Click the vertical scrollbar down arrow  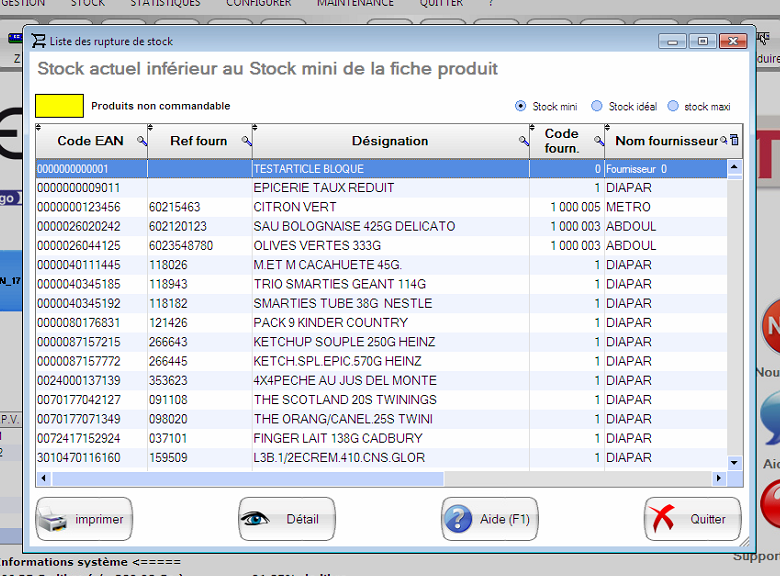[735, 463]
